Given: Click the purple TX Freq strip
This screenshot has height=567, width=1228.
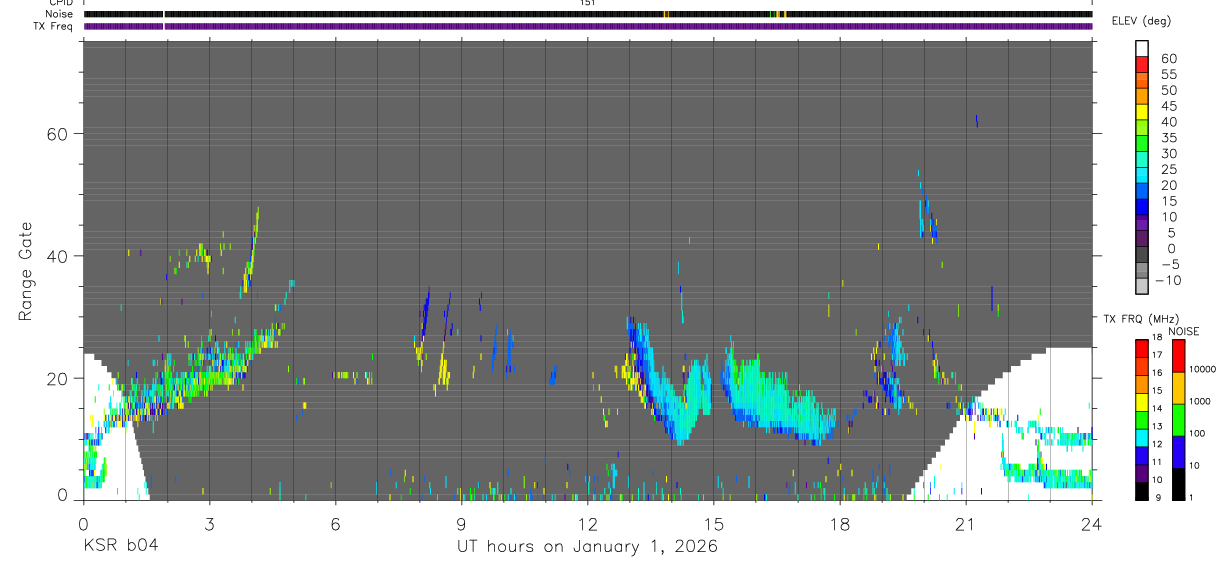Looking at the screenshot, I should click(588, 26).
